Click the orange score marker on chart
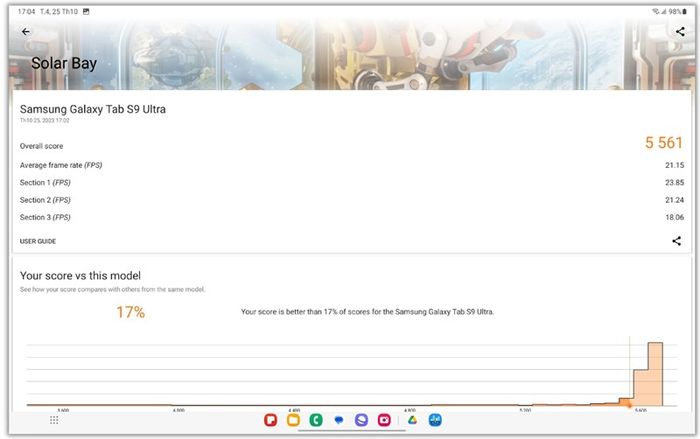The width and height of the screenshot is (700, 439). (629, 405)
